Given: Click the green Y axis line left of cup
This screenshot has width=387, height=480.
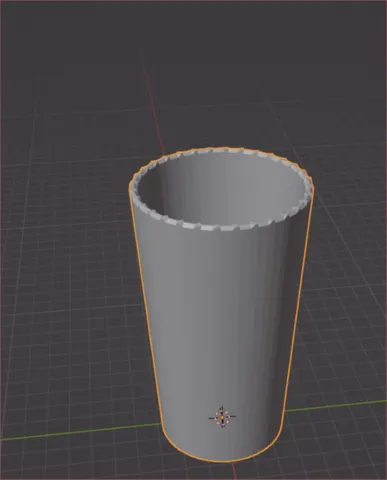Looking at the screenshot, I should pos(80,432).
